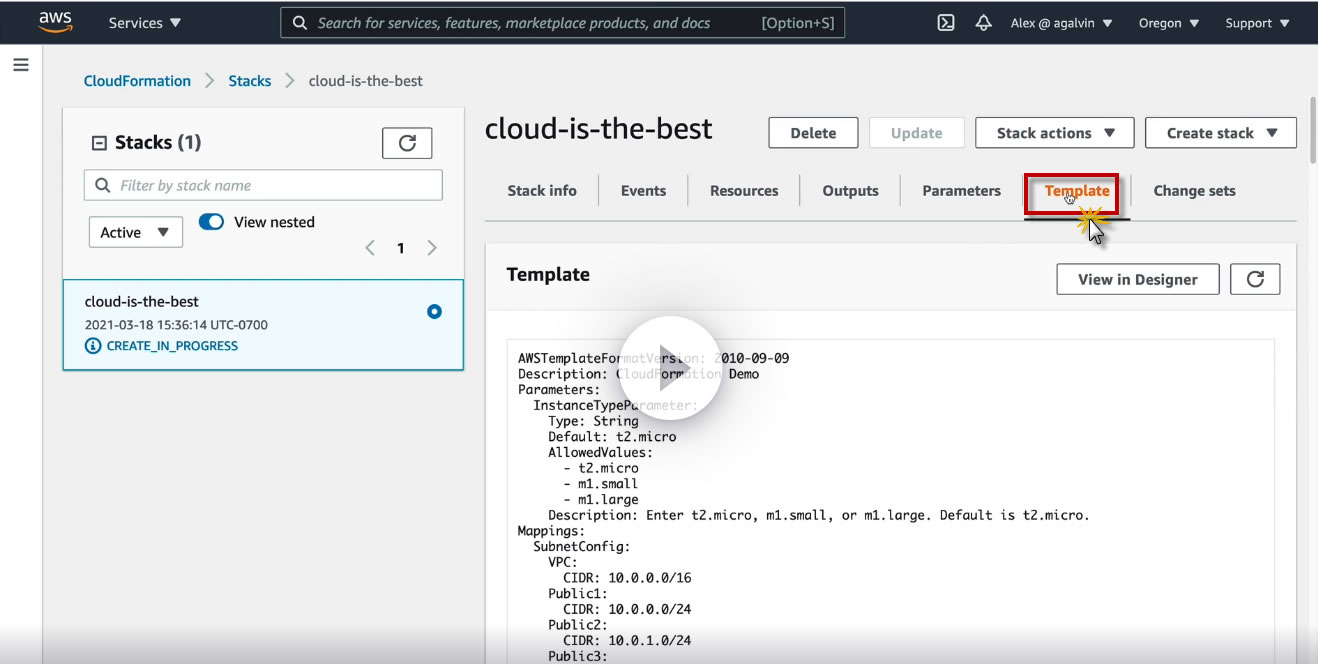Screen dimensions: 1318x664
Task: Click the 'CIDR: 10.0.0.0/16' template line
Action: click(627, 578)
